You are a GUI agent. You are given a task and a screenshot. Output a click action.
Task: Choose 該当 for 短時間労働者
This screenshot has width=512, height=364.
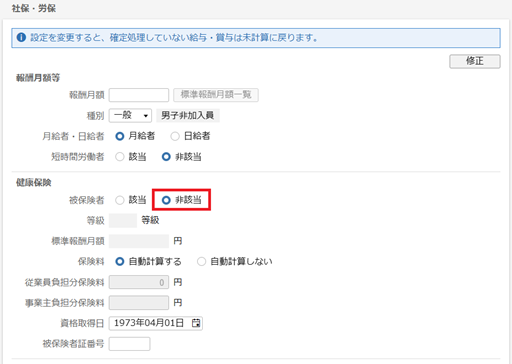pos(120,157)
